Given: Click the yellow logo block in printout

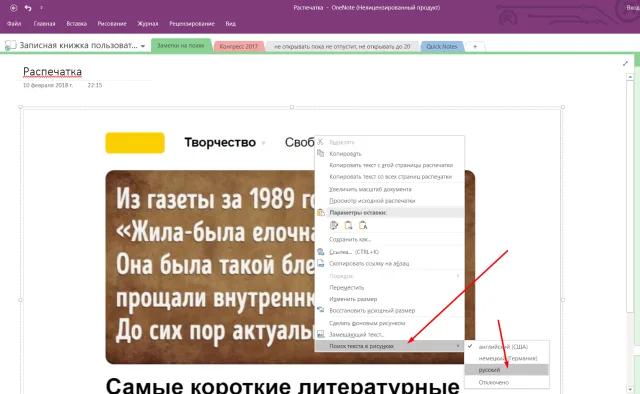Looking at the screenshot, I should 135,143.
